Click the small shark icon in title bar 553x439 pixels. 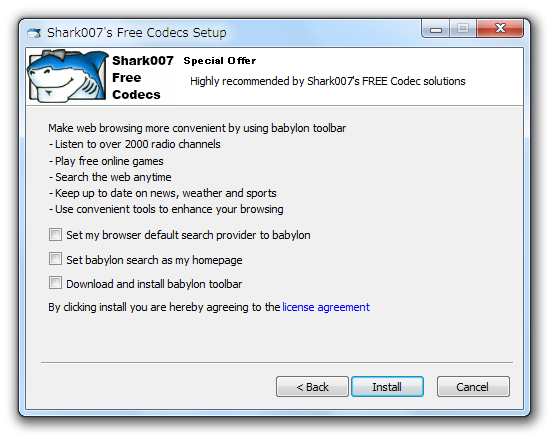tap(34, 33)
